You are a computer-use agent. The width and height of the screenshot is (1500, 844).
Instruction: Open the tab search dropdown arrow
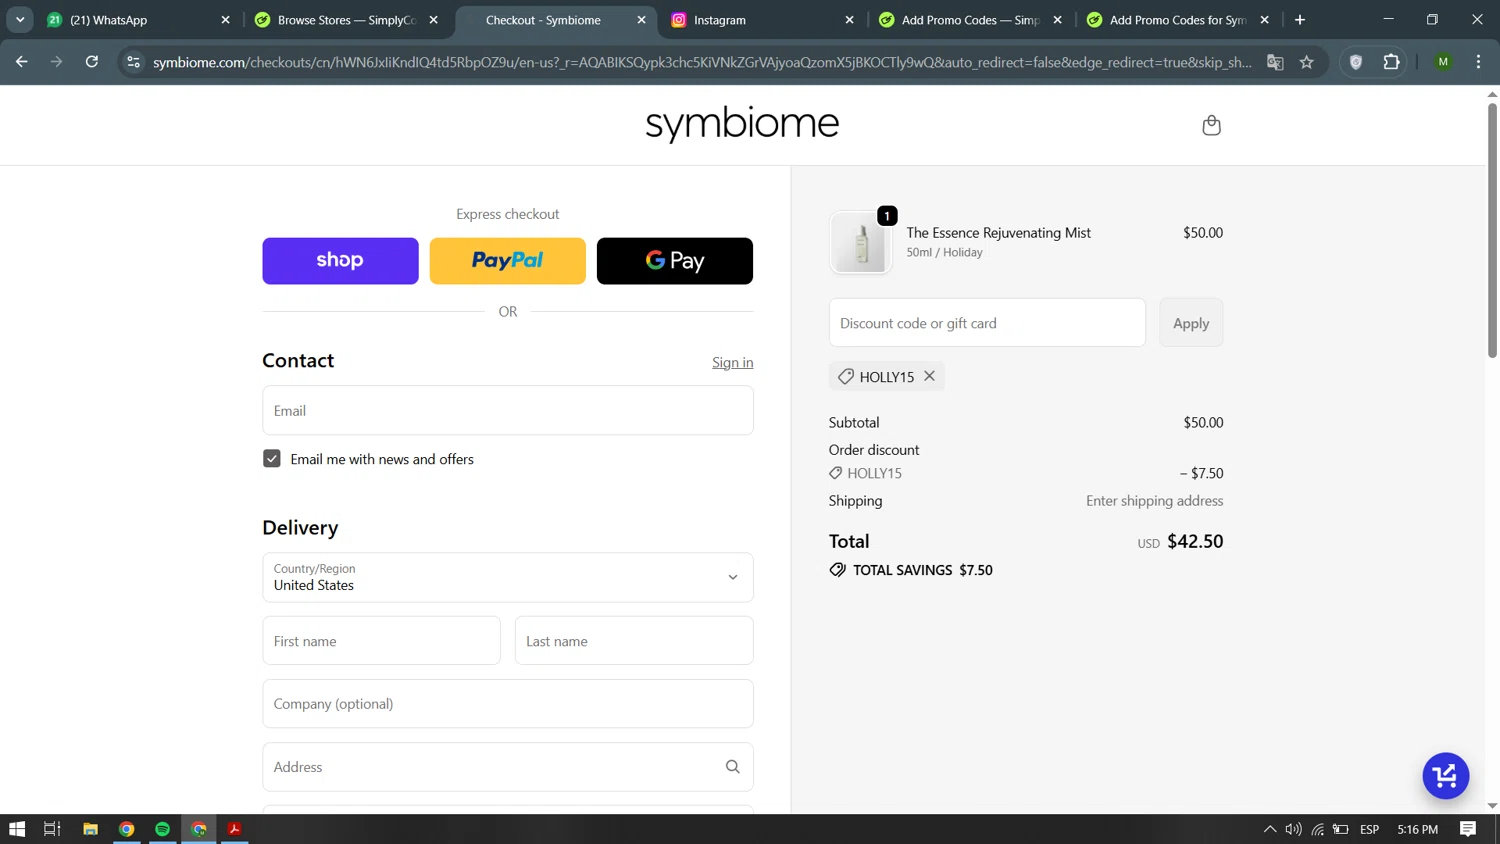click(x=20, y=20)
